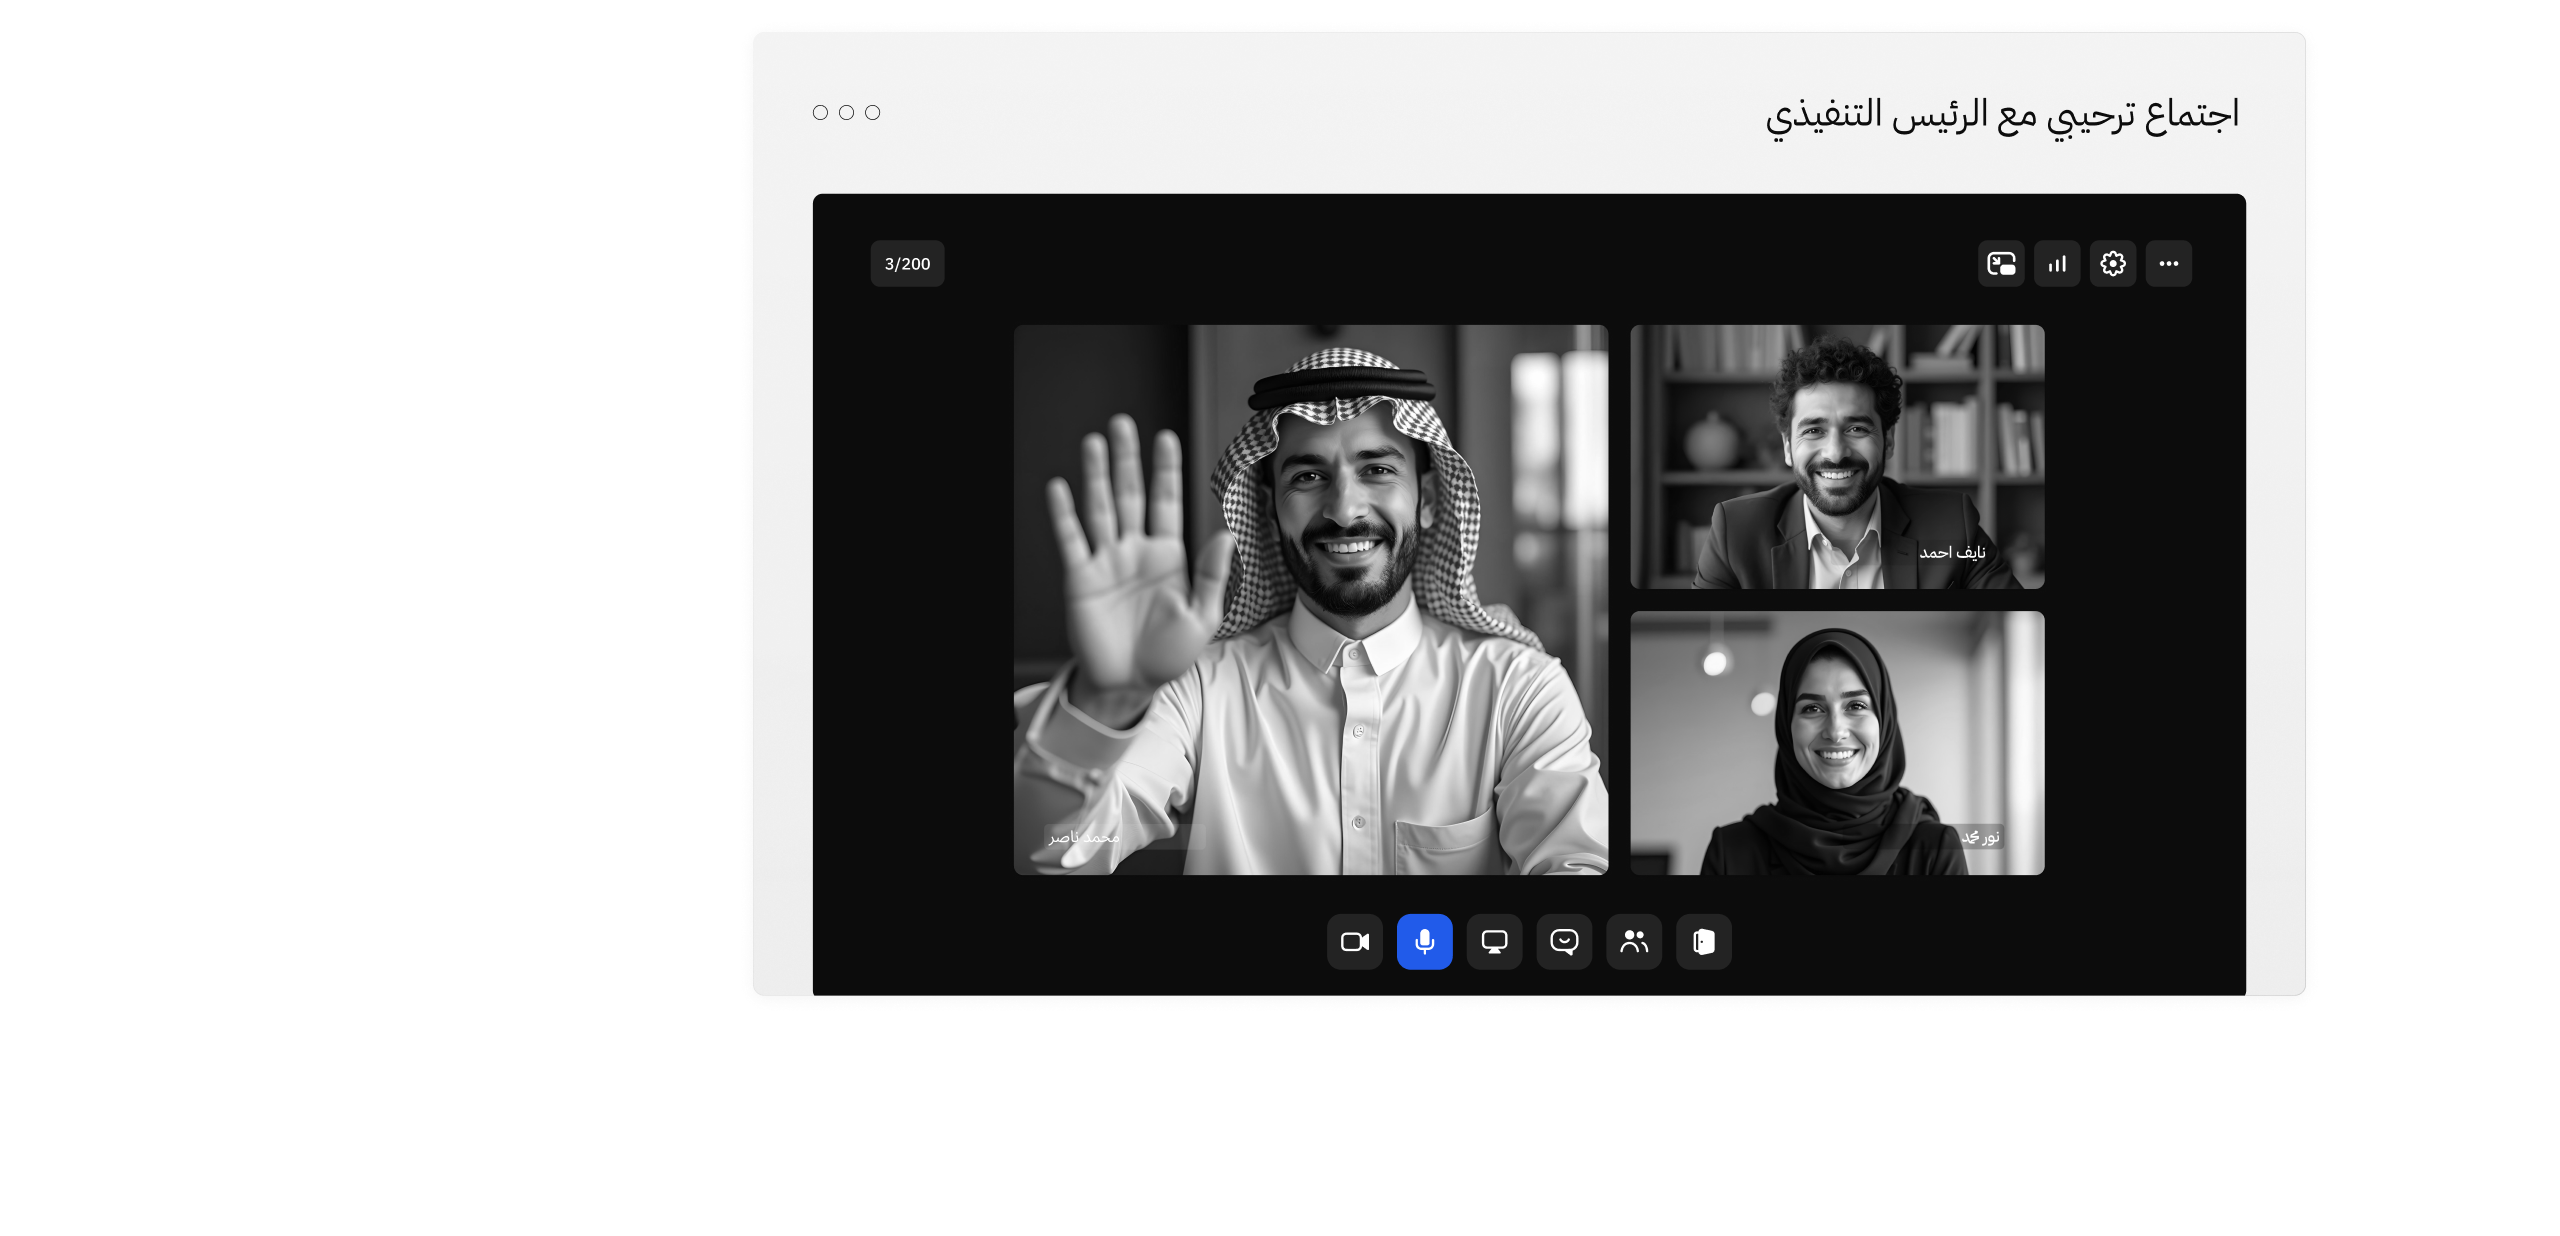This screenshot has width=2560, height=1236.
Task: Click the first window control circle
Action: 820,113
